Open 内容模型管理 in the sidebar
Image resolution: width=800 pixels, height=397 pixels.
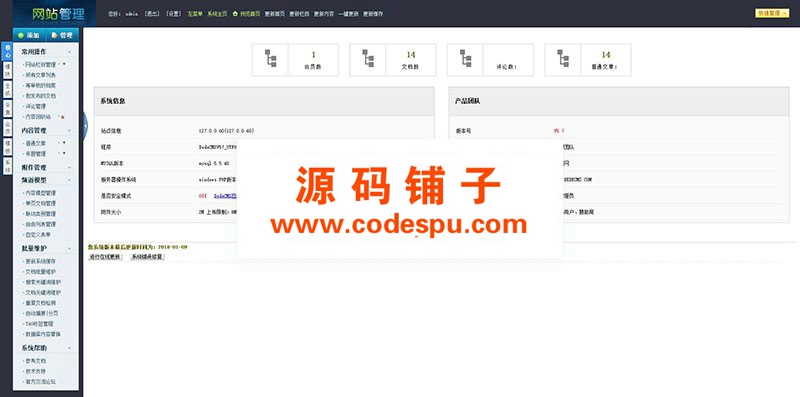click(40, 193)
